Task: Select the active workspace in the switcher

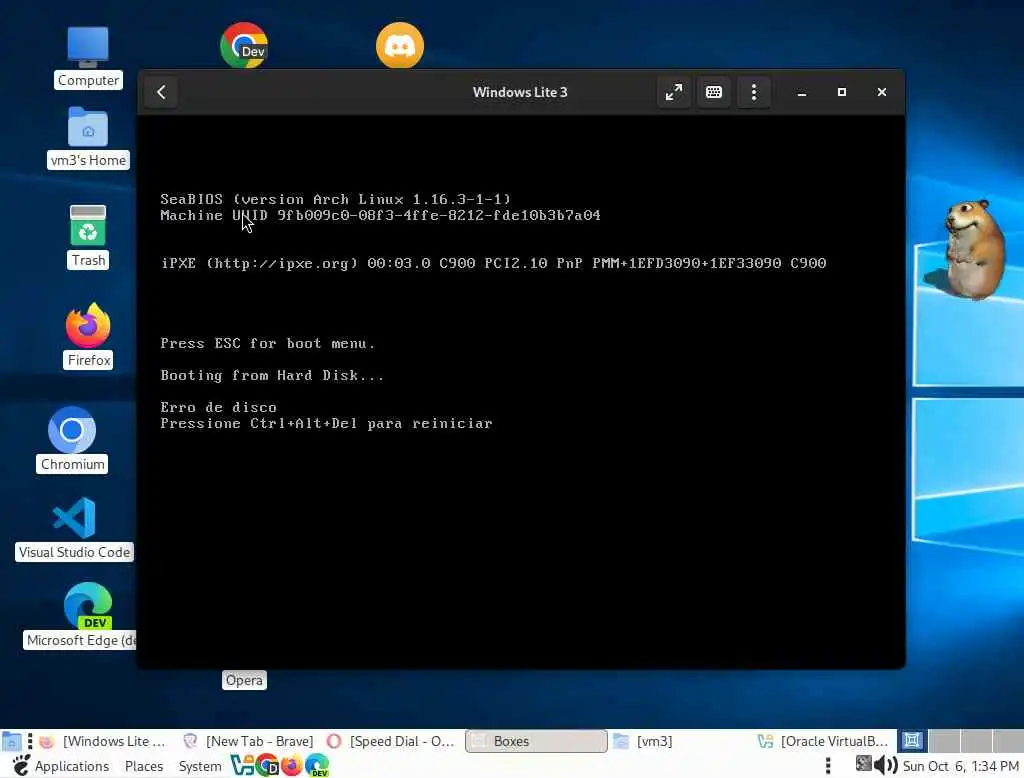Action: click(x=912, y=740)
